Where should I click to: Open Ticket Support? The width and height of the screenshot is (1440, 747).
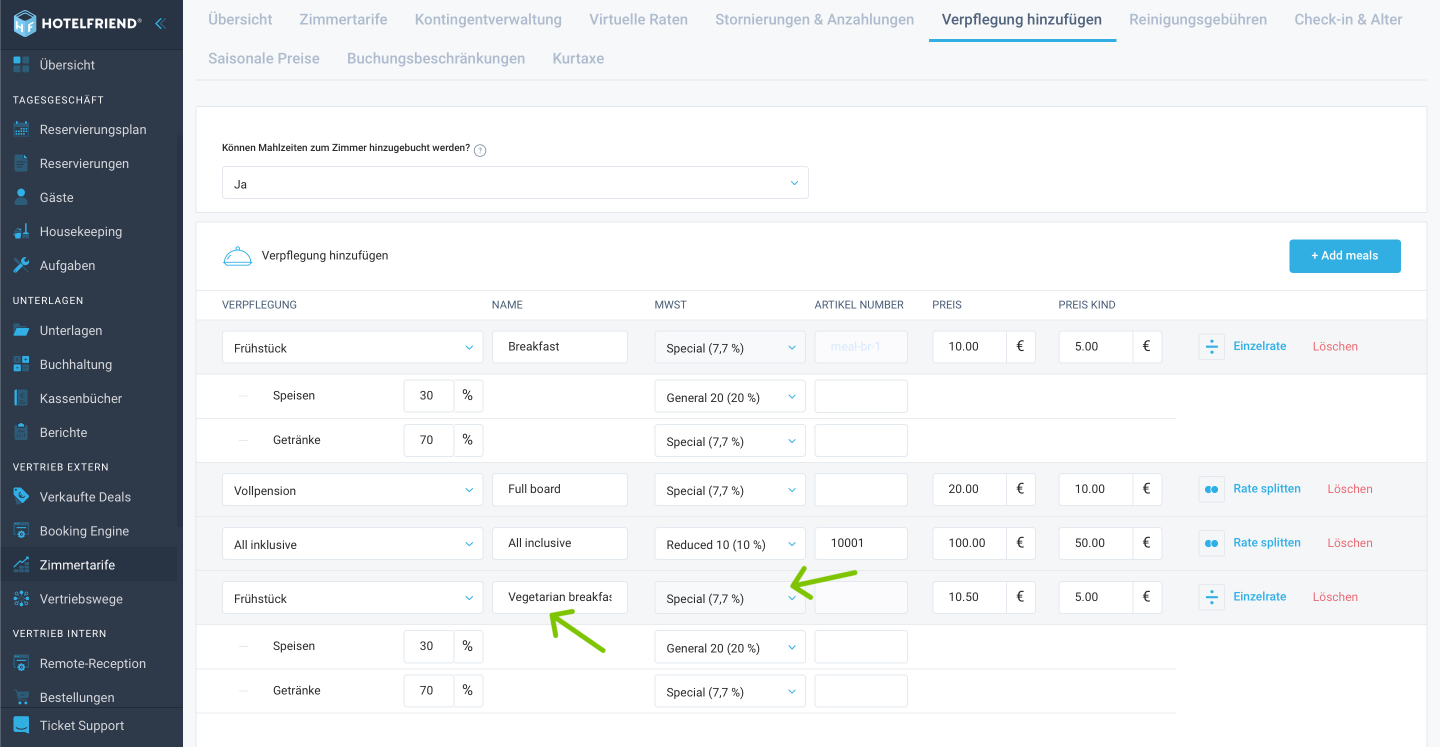[82, 726]
